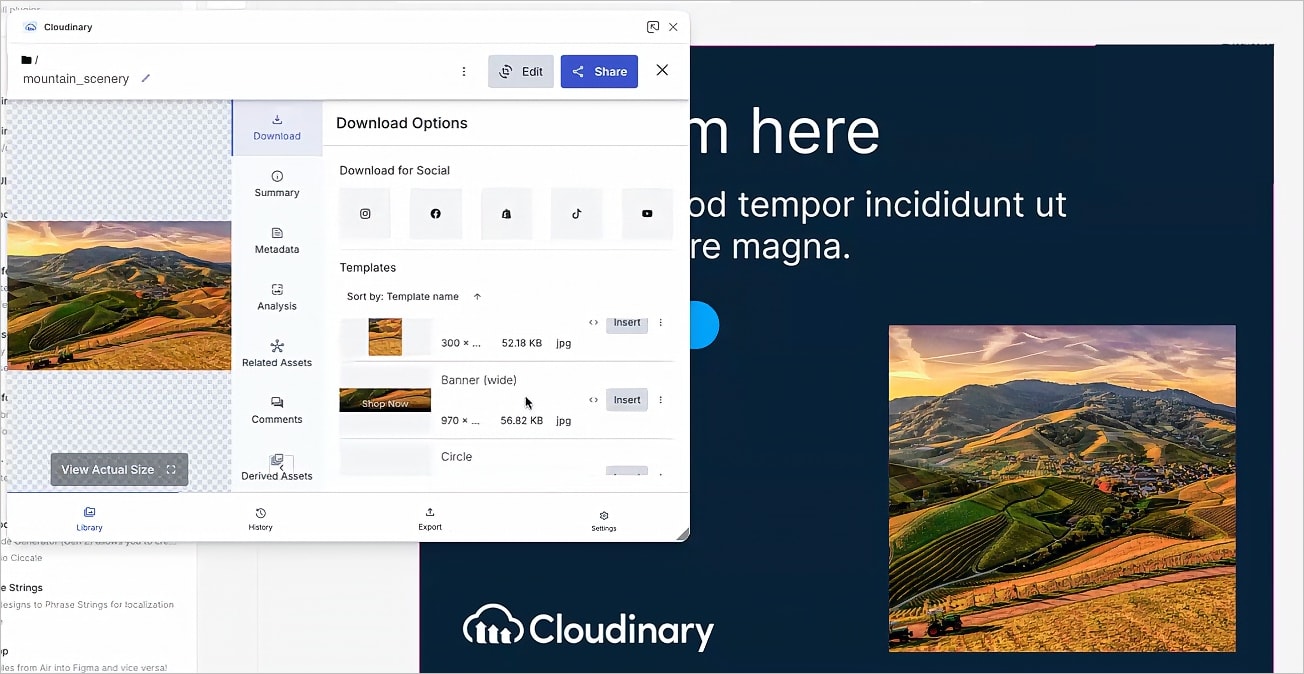Pop out the Cloudinary plugin window
Viewport: 1304px width, 674px height.
653,27
